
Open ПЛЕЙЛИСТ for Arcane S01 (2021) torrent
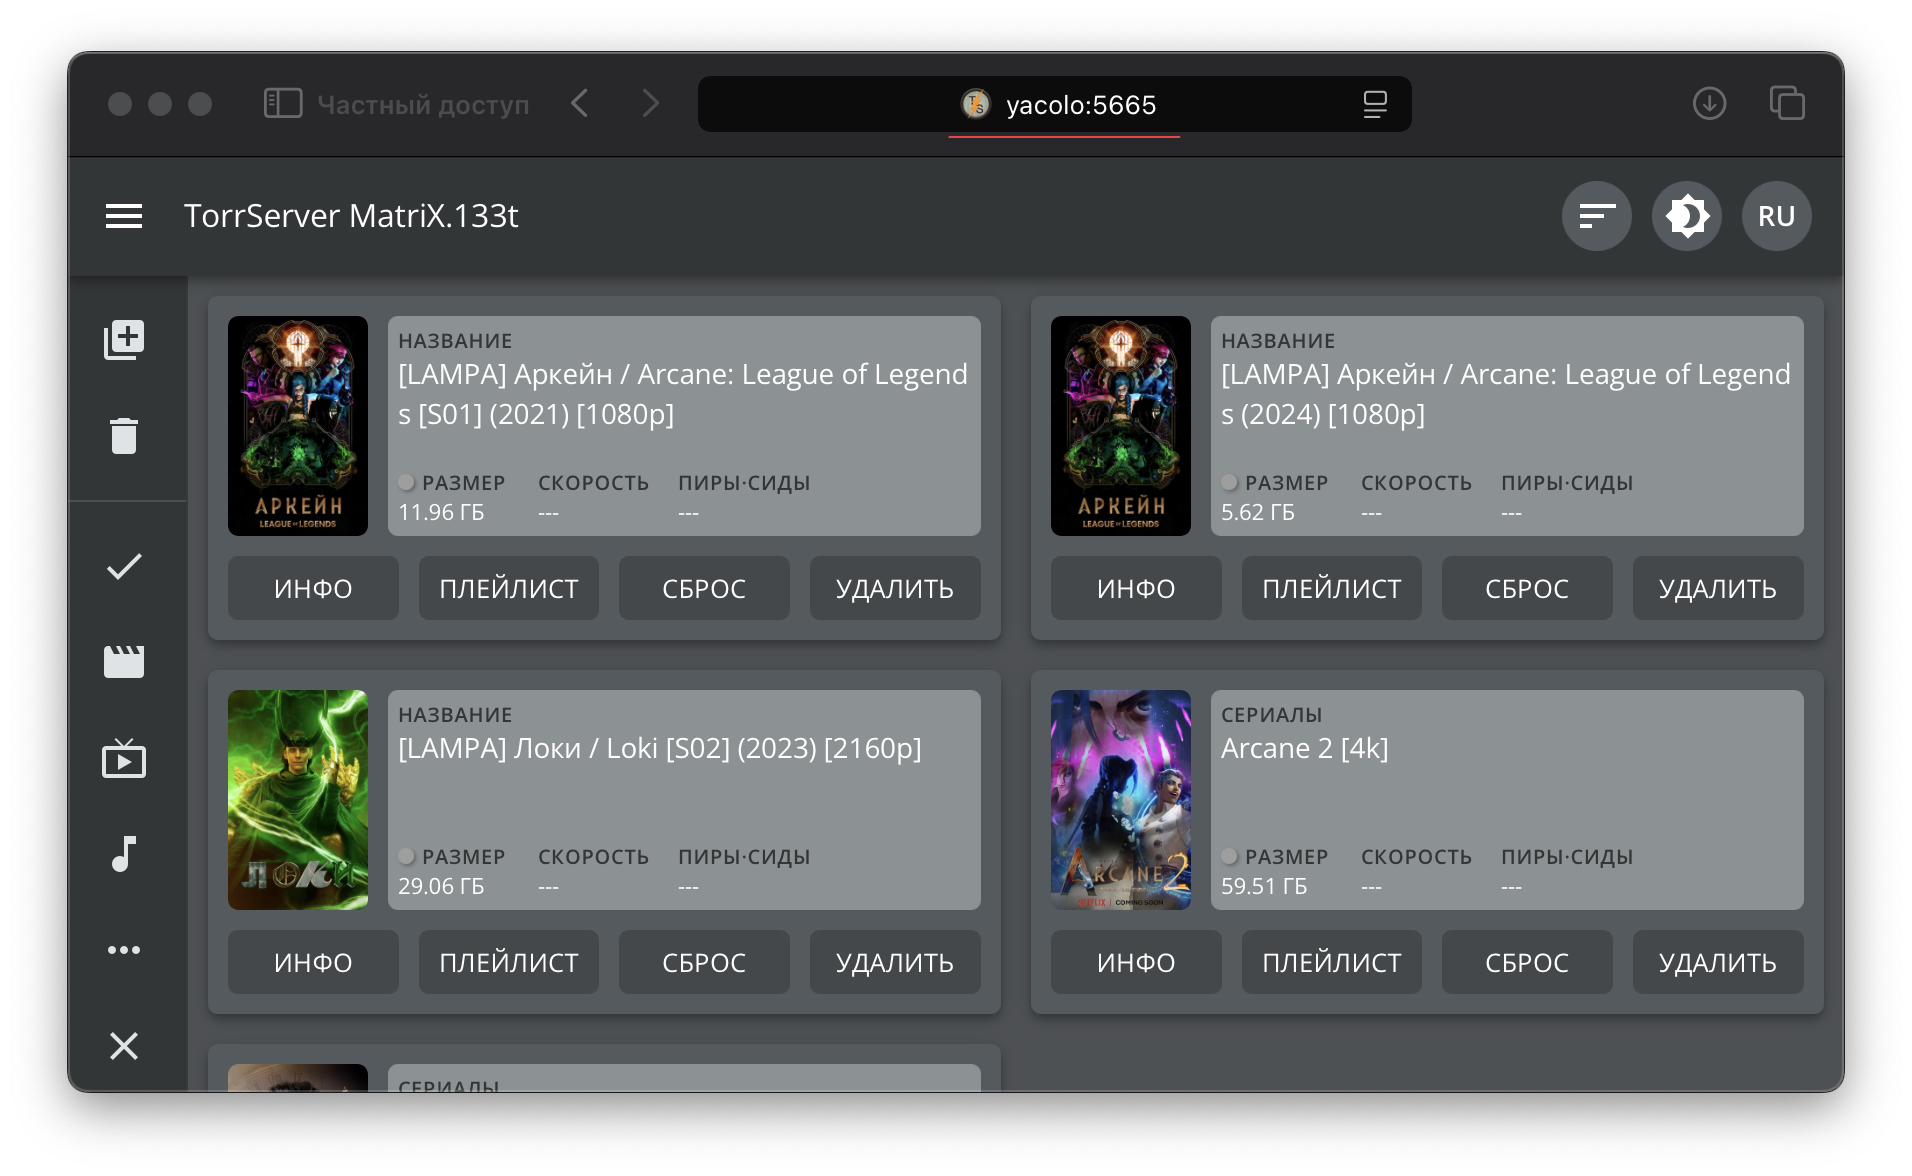click(508, 588)
